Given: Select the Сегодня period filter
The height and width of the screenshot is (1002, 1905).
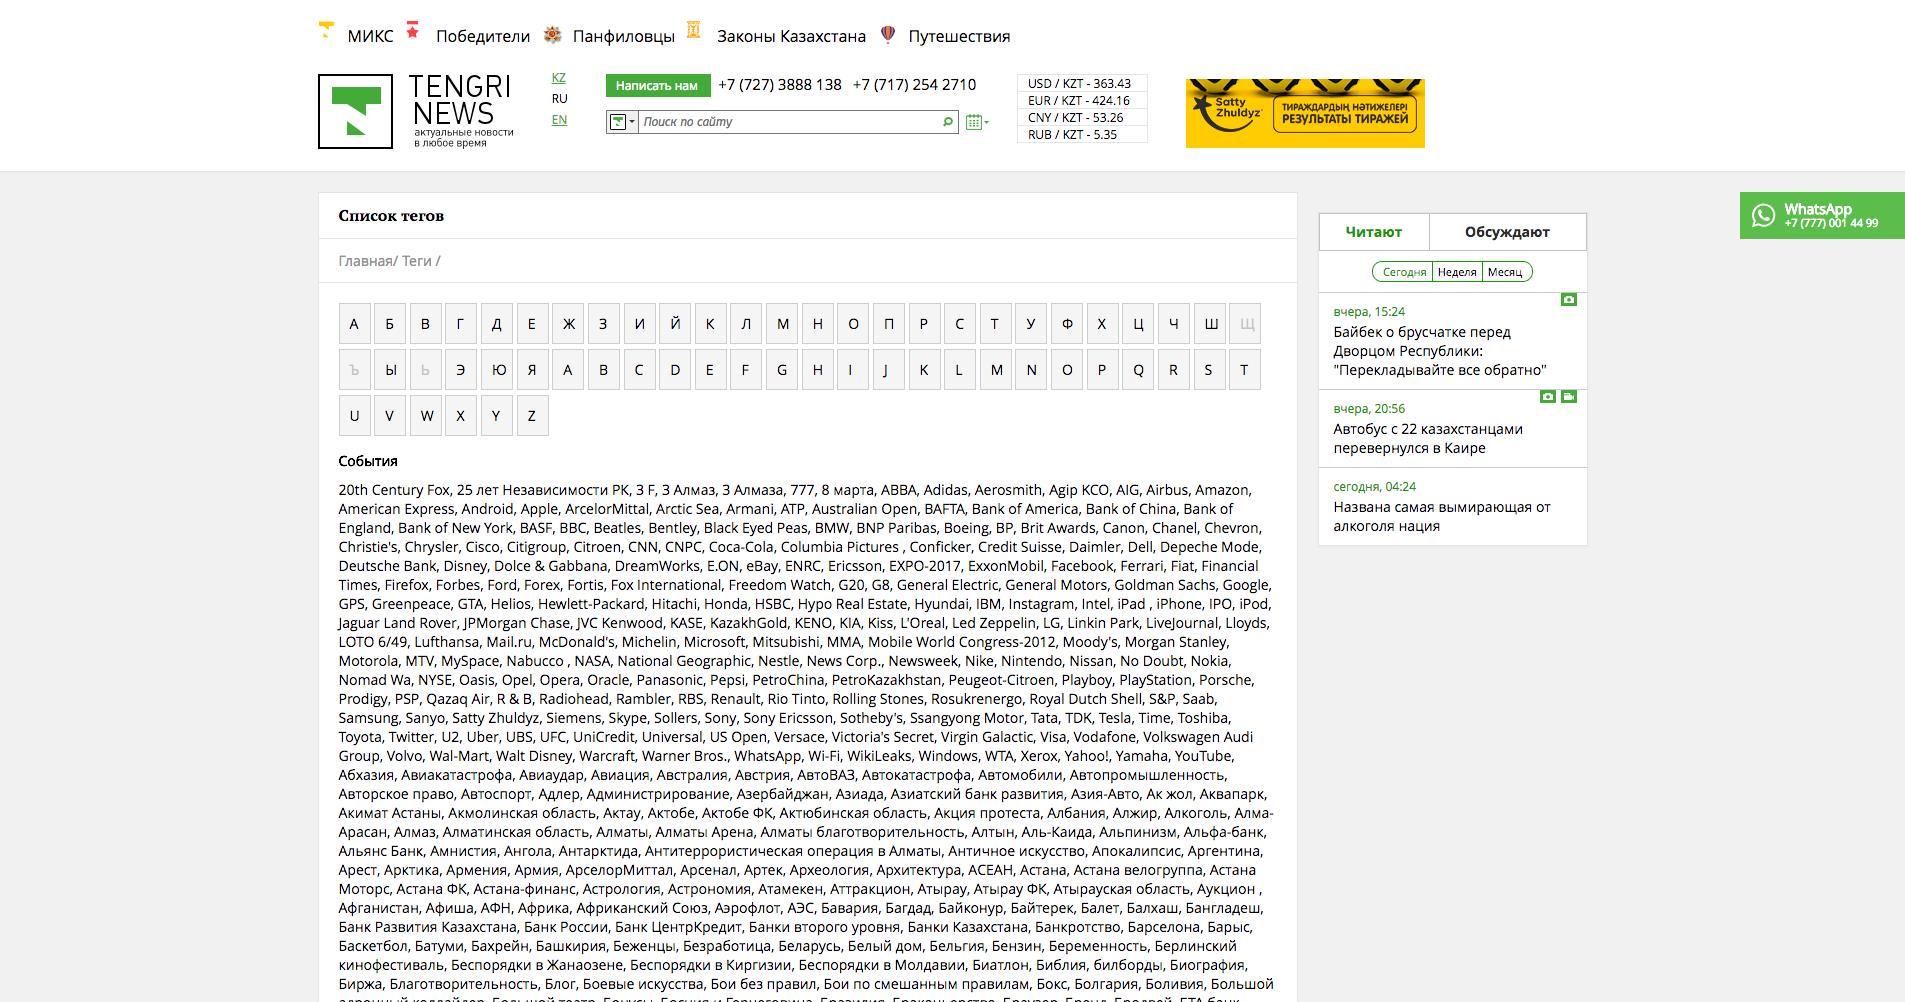Looking at the screenshot, I should point(1404,272).
